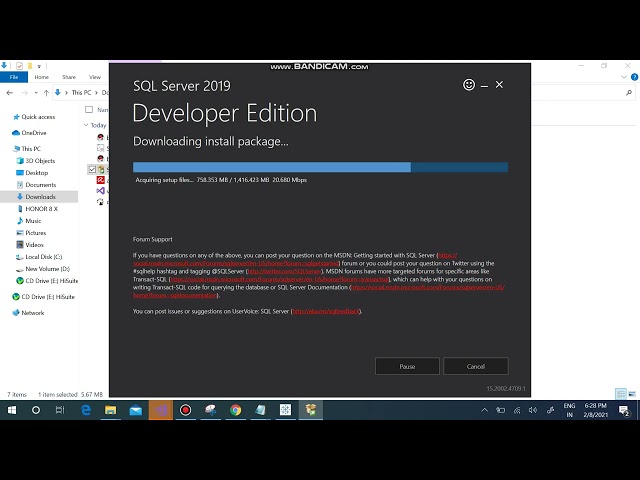Launch Microsoft Edge from taskbar

[x=86, y=410]
